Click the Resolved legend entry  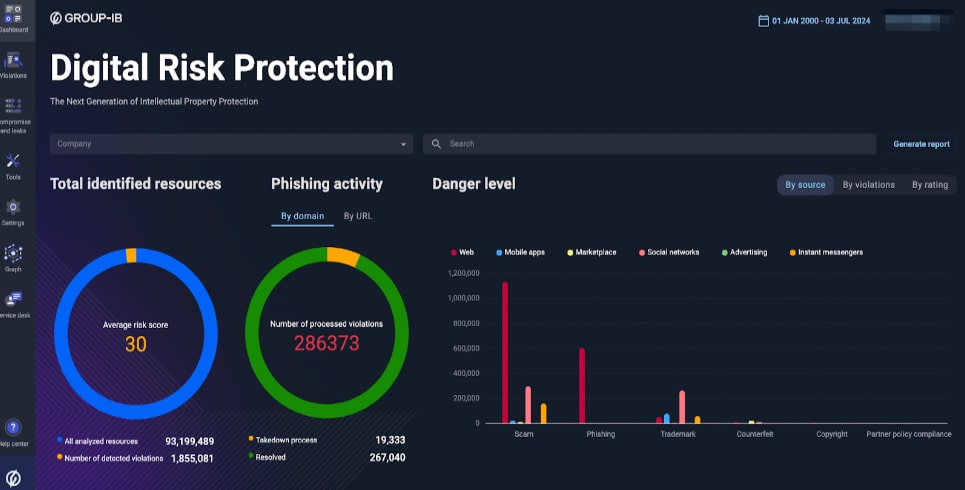(267, 457)
